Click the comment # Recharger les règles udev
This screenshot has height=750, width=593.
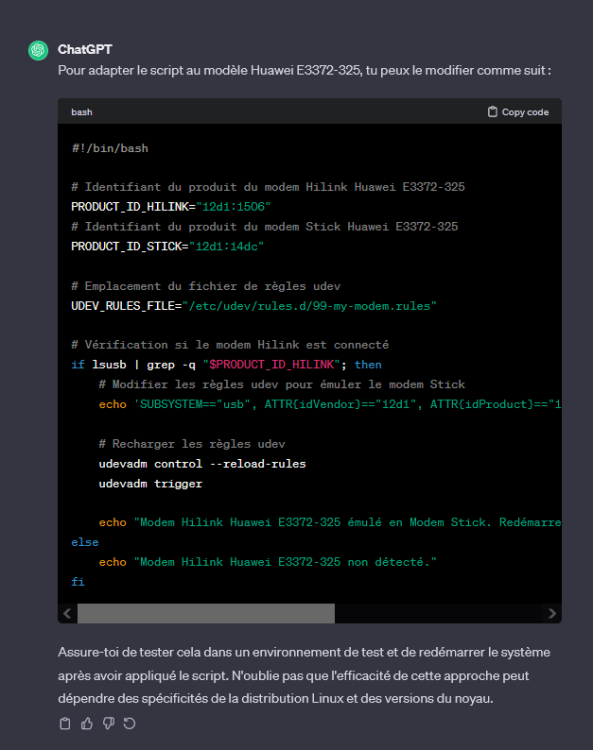coord(192,444)
